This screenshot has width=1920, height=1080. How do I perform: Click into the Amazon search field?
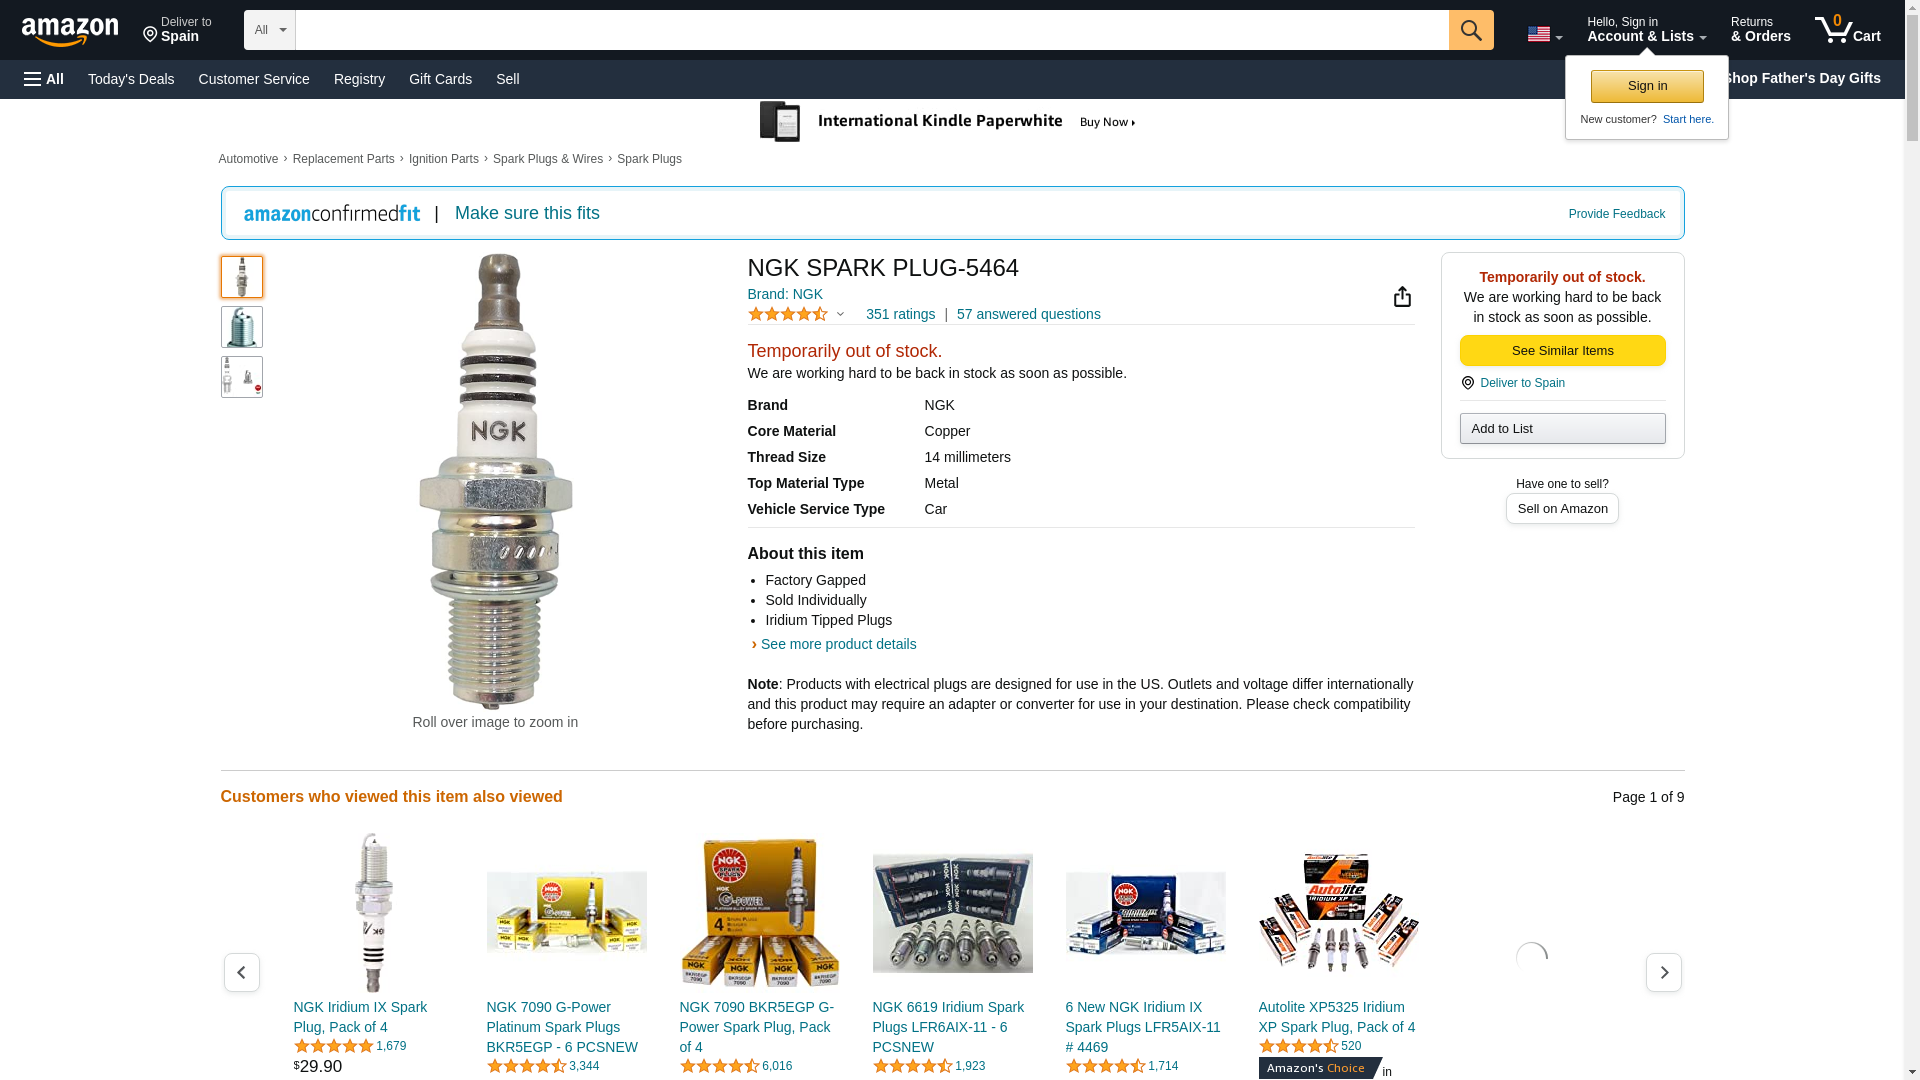tap(870, 30)
